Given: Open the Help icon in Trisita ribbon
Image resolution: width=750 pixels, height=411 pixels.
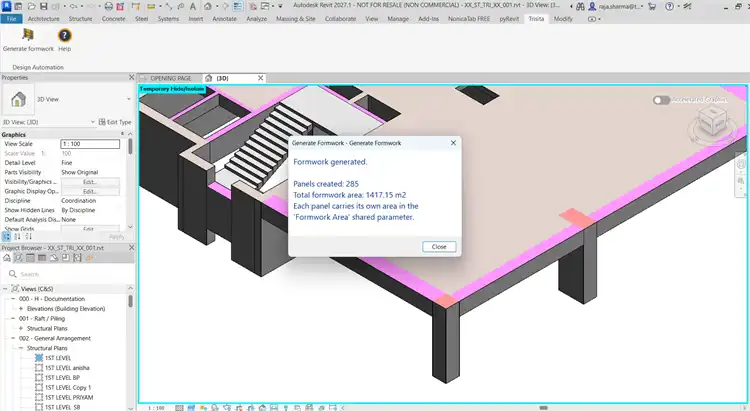Looking at the screenshot, I should [65, 35].
